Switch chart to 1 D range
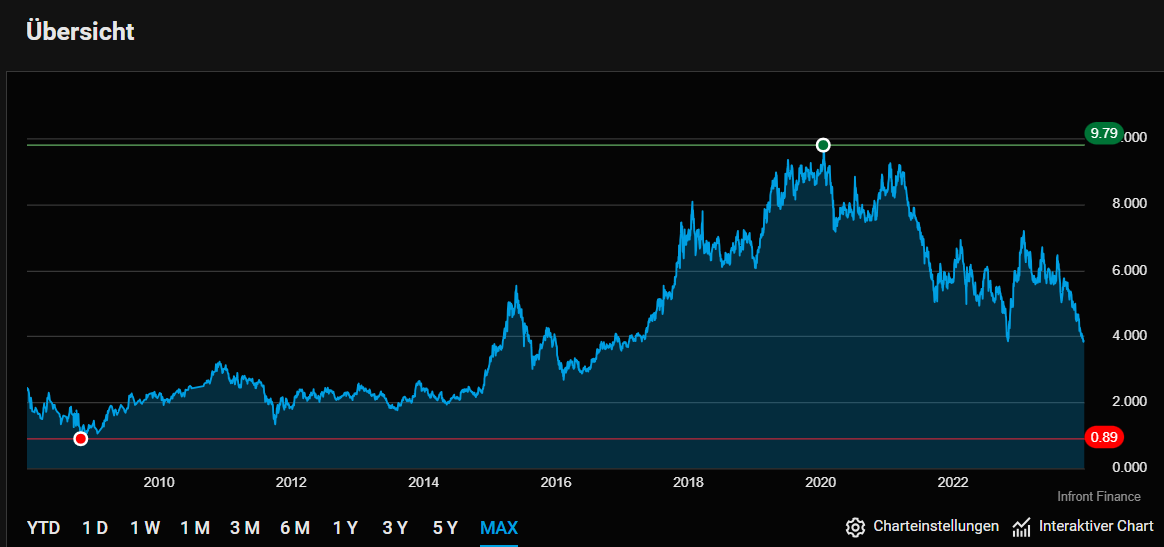This screenshot has width=1164, height=547. [x=95, y=528]
